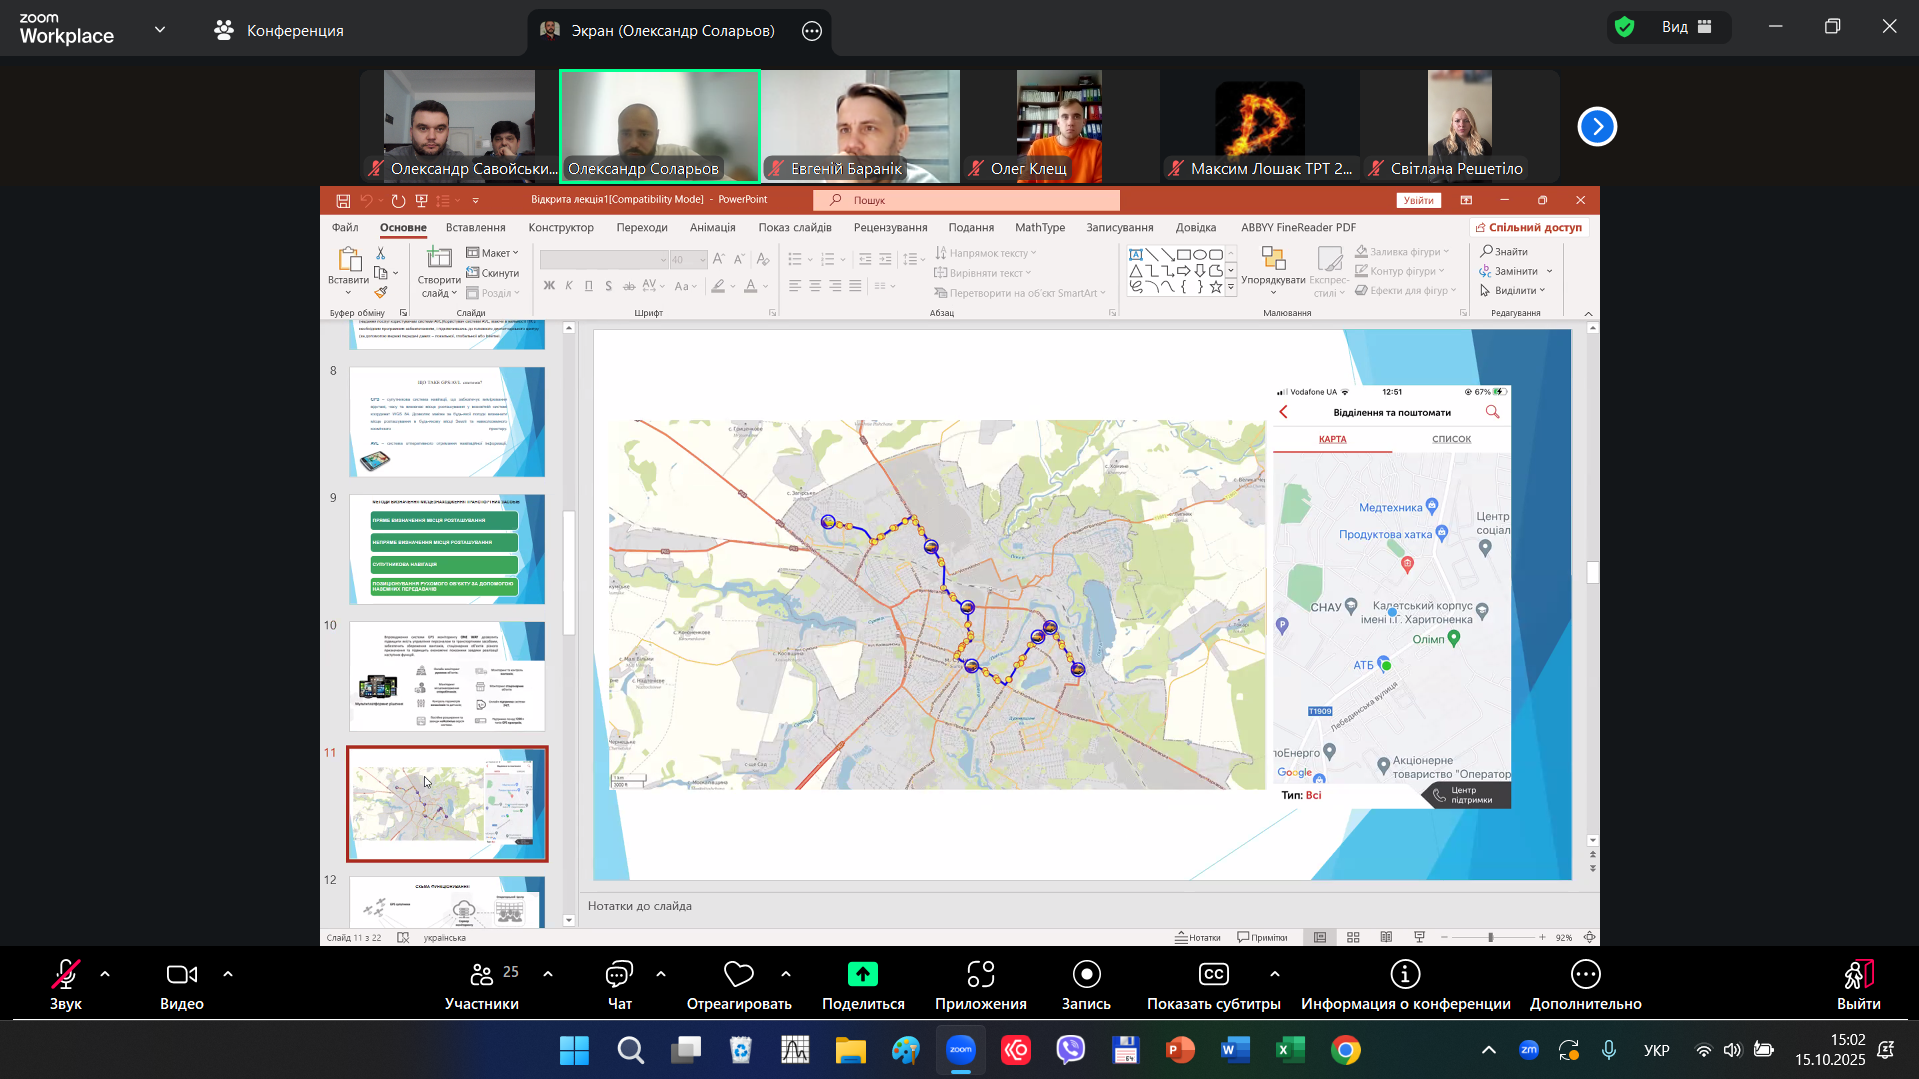Turn on the camera video toggle
The height and width of the screenshot is (1079, 1919).
(x=181, y=975)
